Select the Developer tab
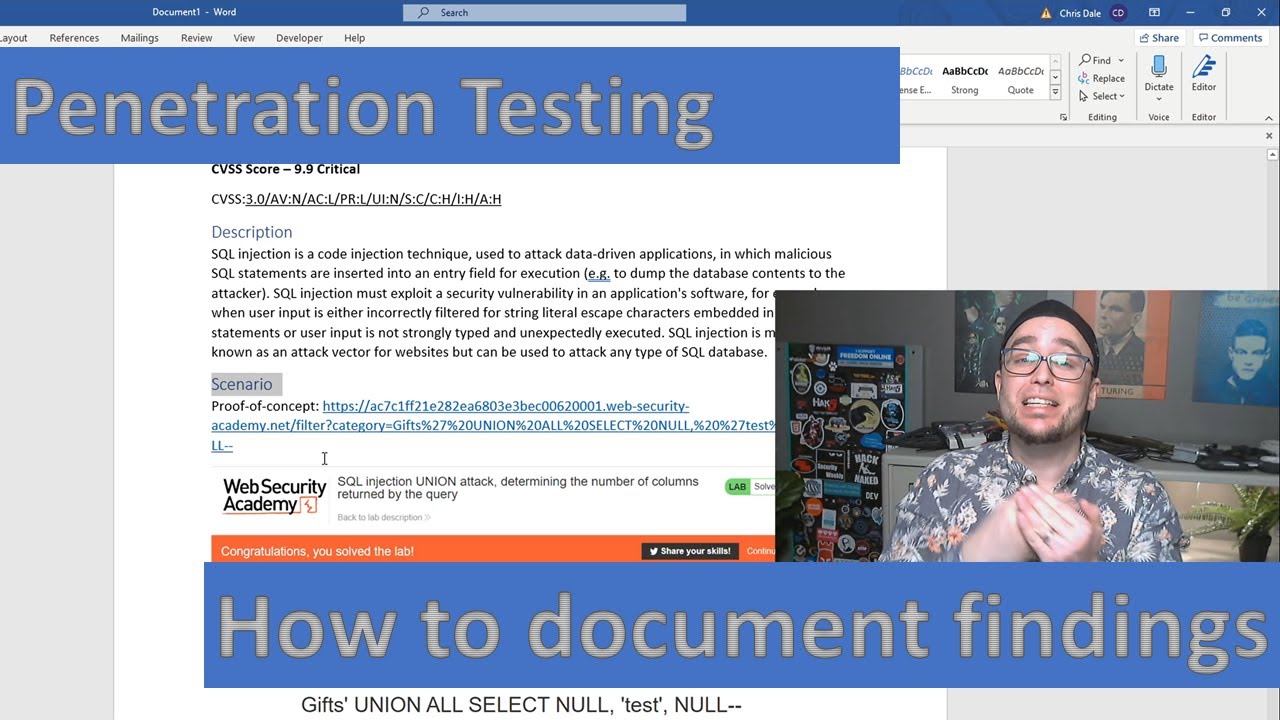The width and height of the screenshot is (1280, 720). [x=299, y=38]
